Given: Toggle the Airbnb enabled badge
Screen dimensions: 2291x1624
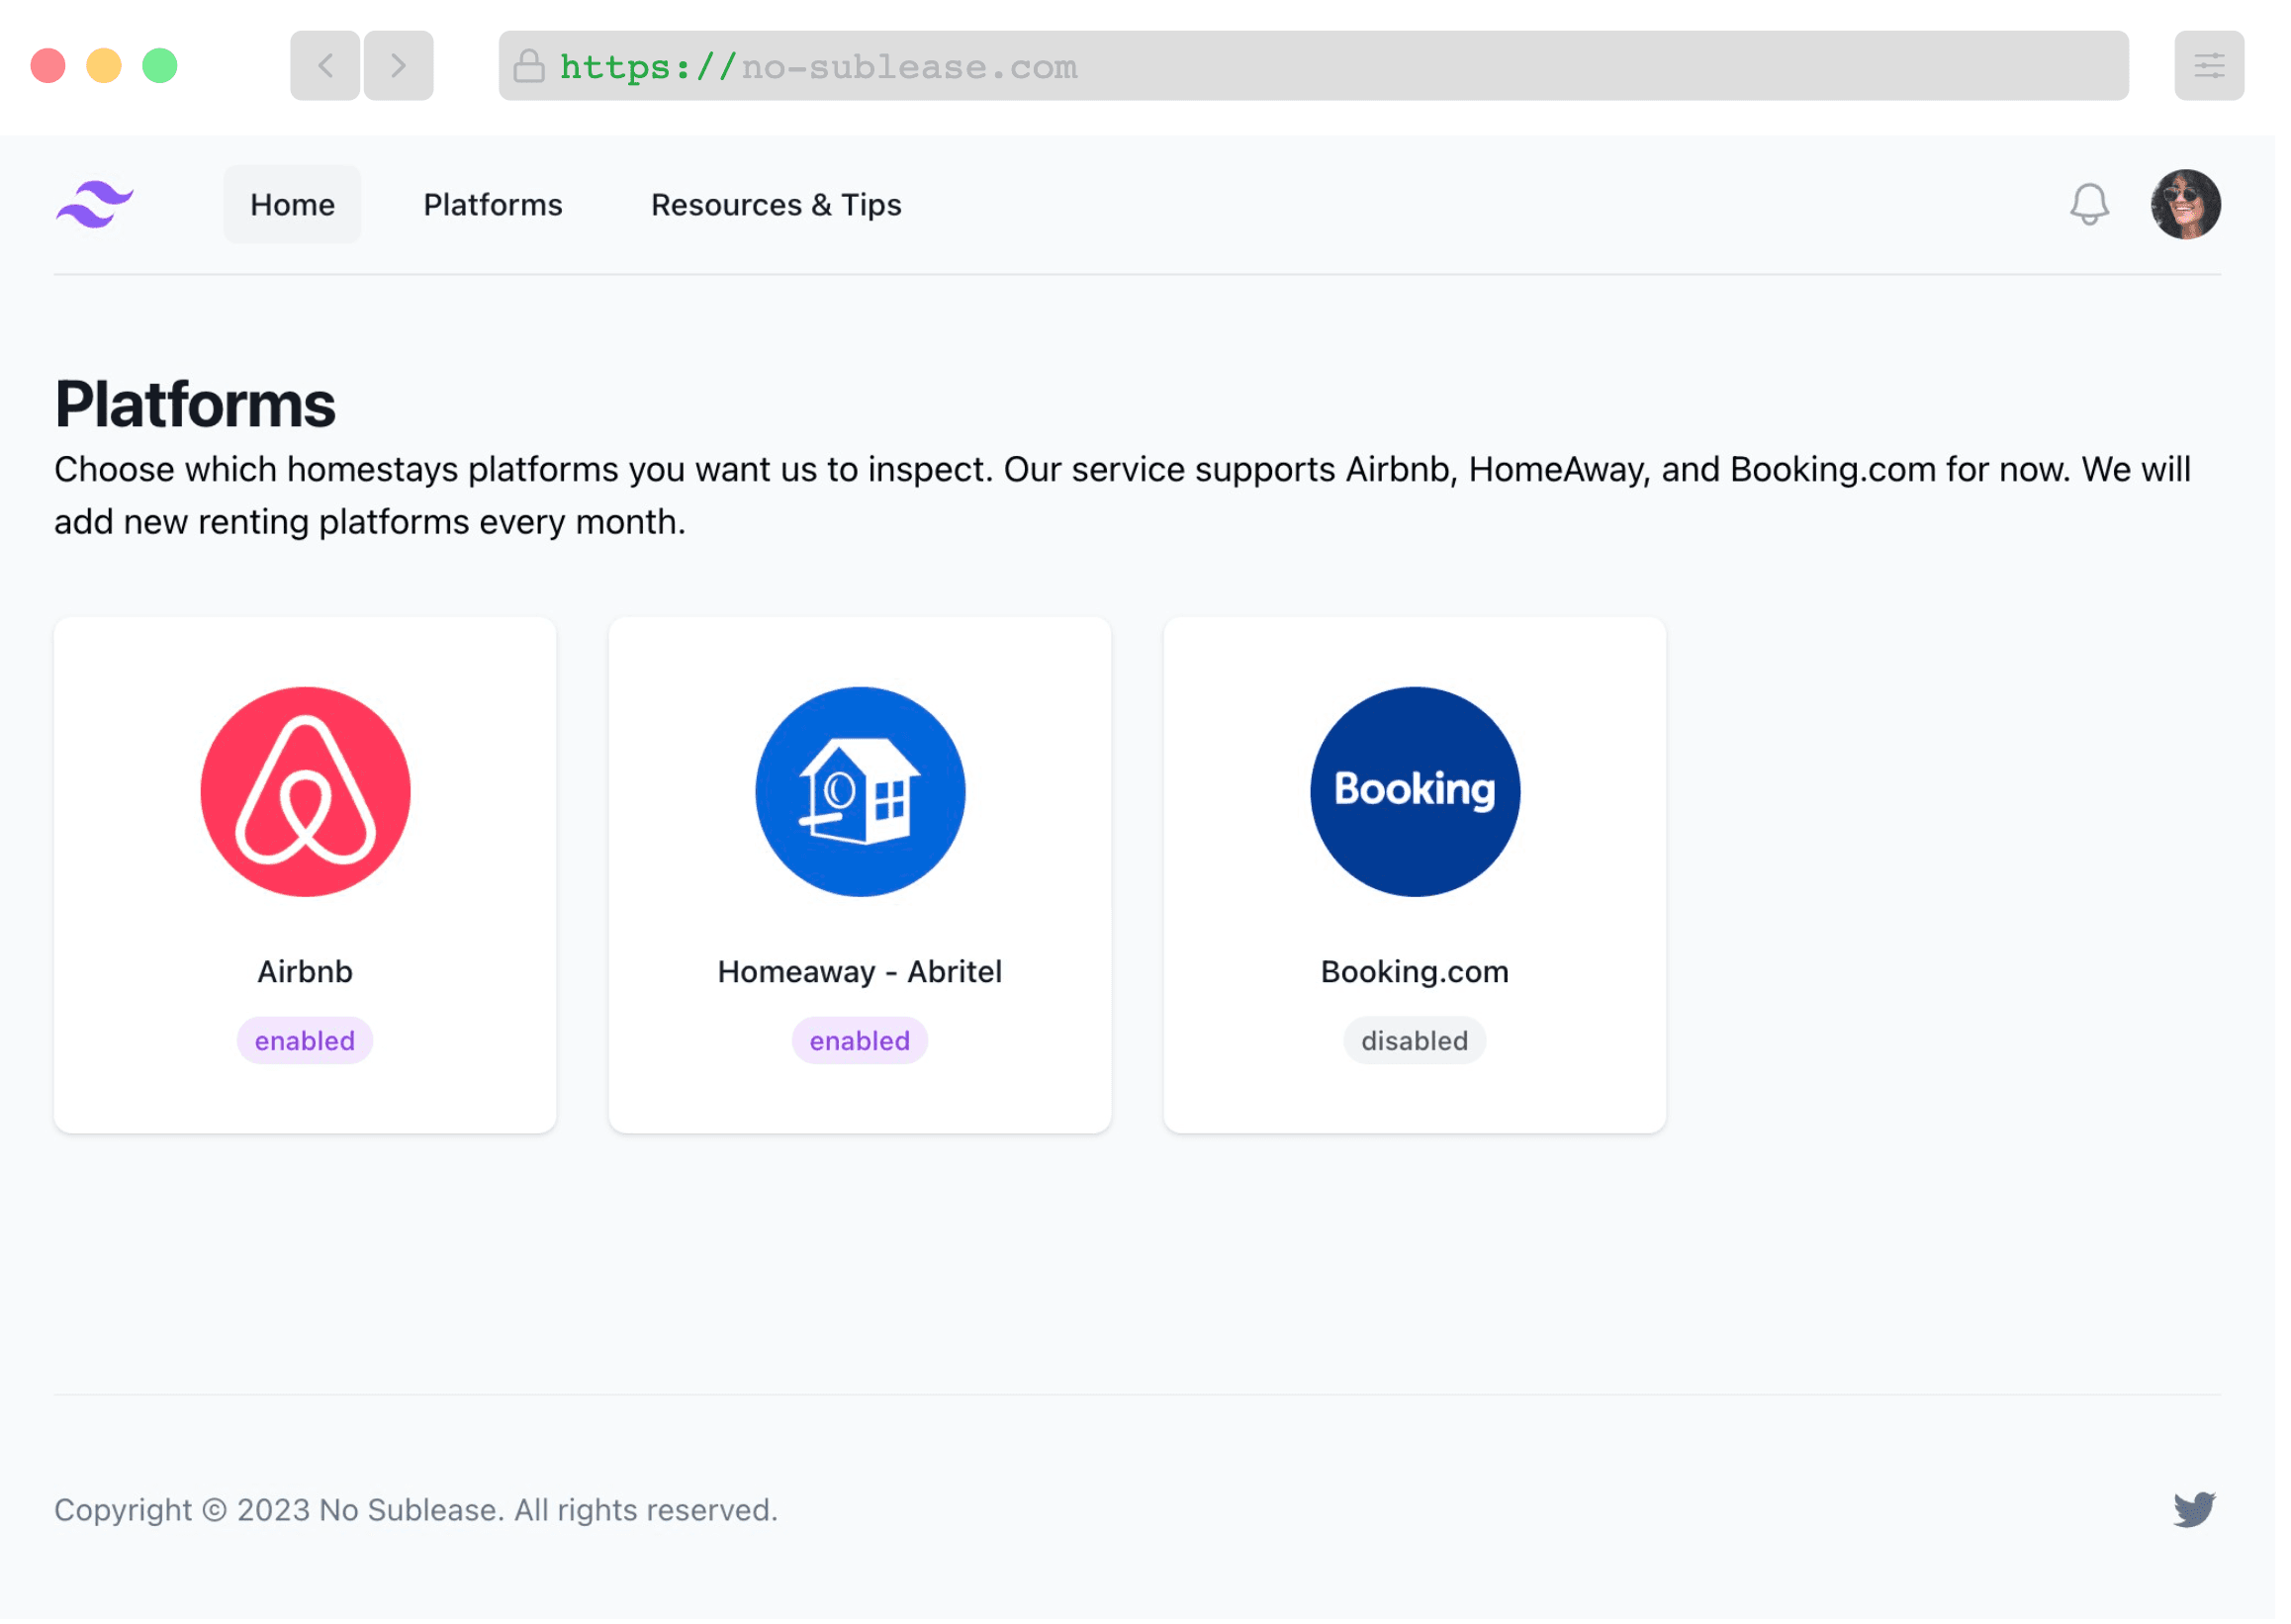Looking at the screenshot, I should 305,1040.
